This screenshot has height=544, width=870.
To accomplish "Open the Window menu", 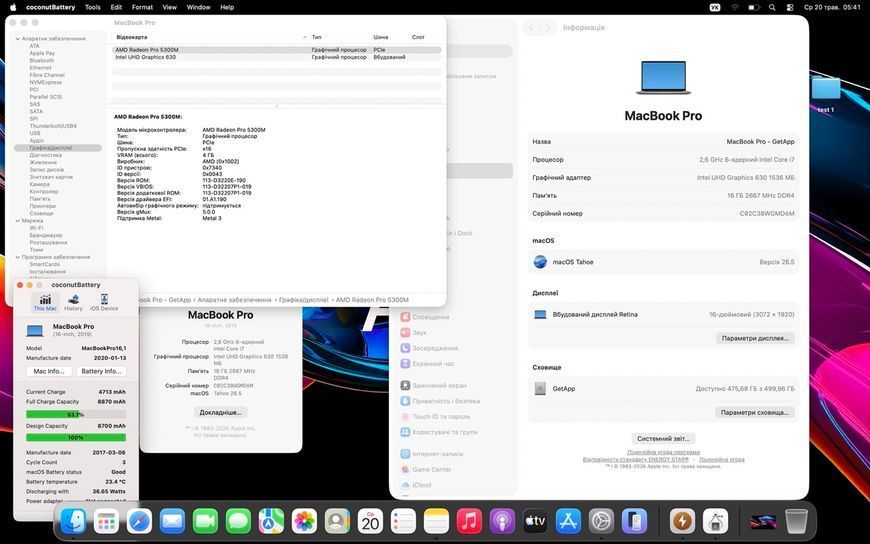I will [x=198, y=7].
